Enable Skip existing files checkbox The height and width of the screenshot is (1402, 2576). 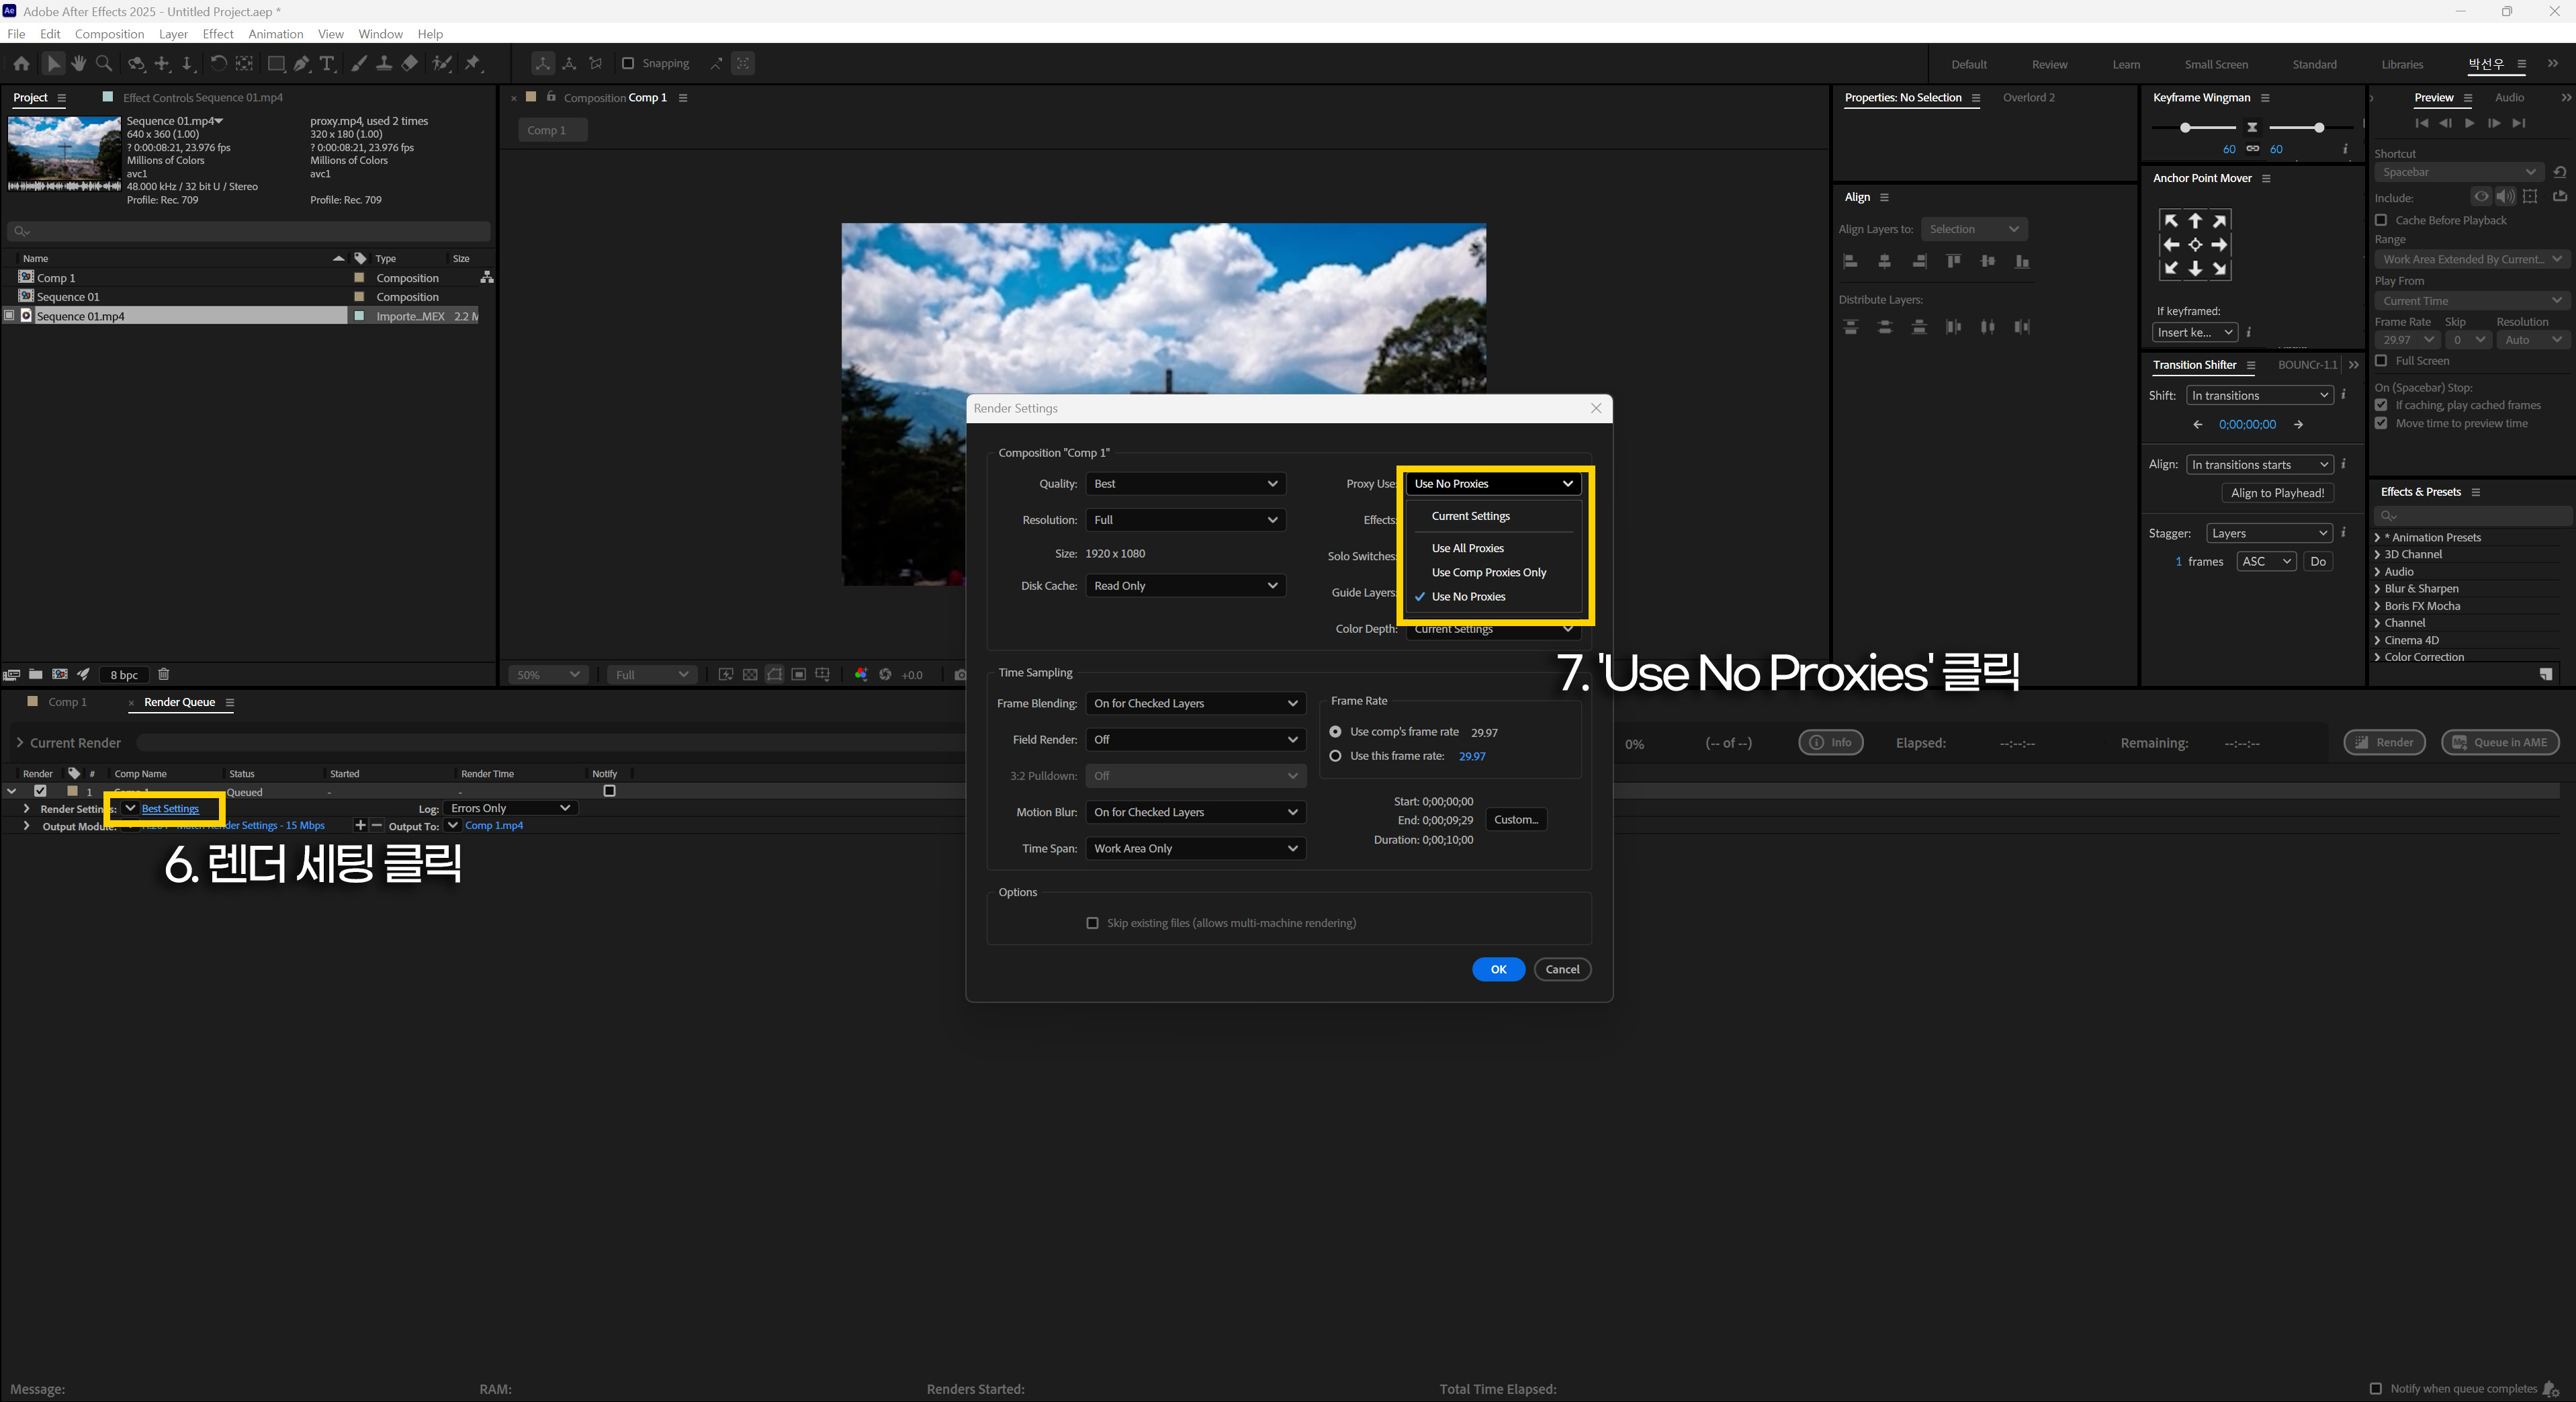click(1092, 923)
